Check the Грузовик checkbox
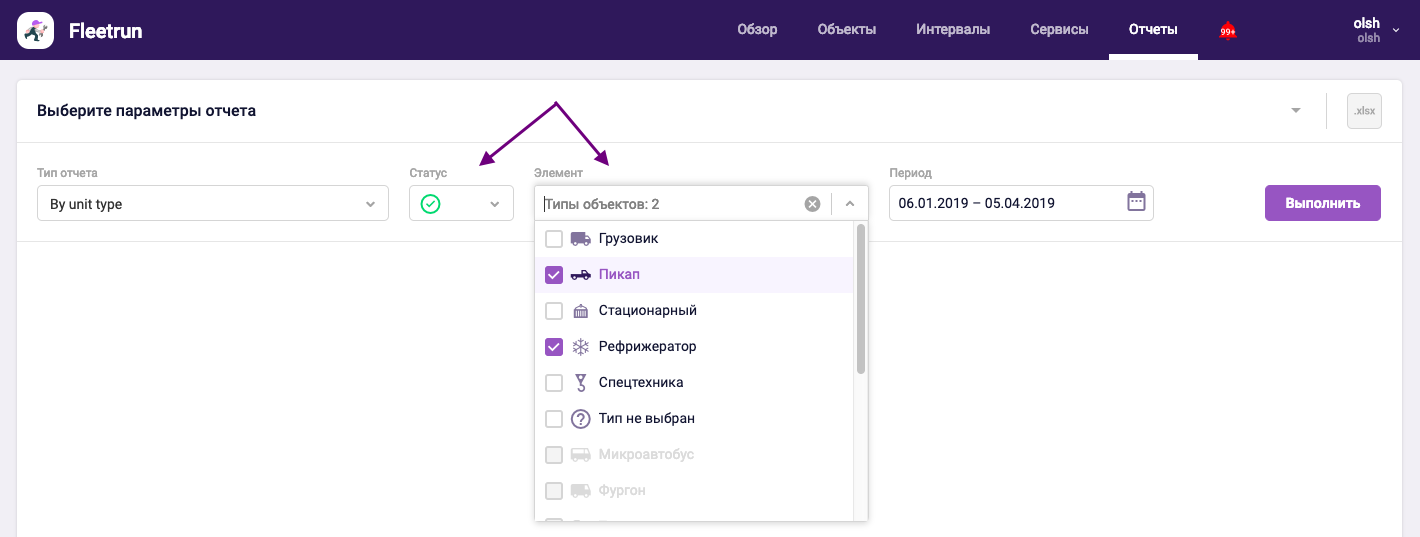1420x537 pixels. 554,239
